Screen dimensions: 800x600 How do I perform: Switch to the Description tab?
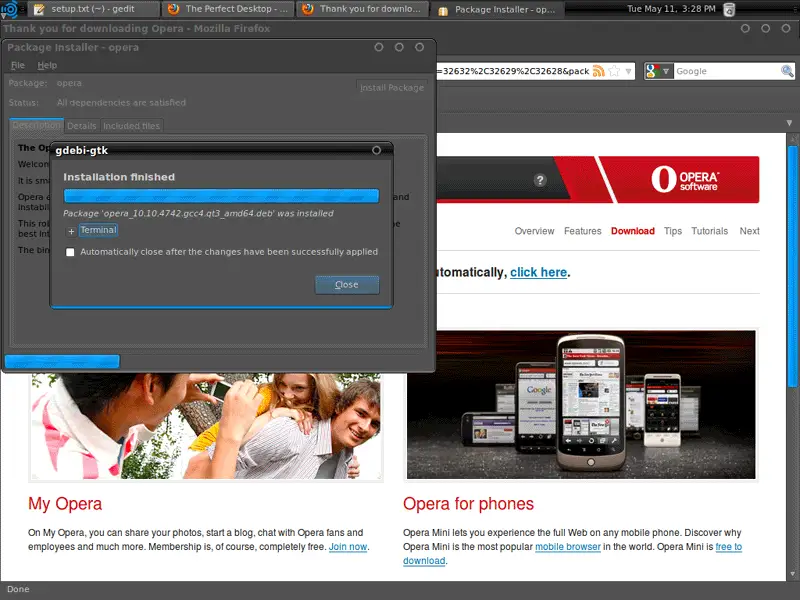tap(37, 125)
